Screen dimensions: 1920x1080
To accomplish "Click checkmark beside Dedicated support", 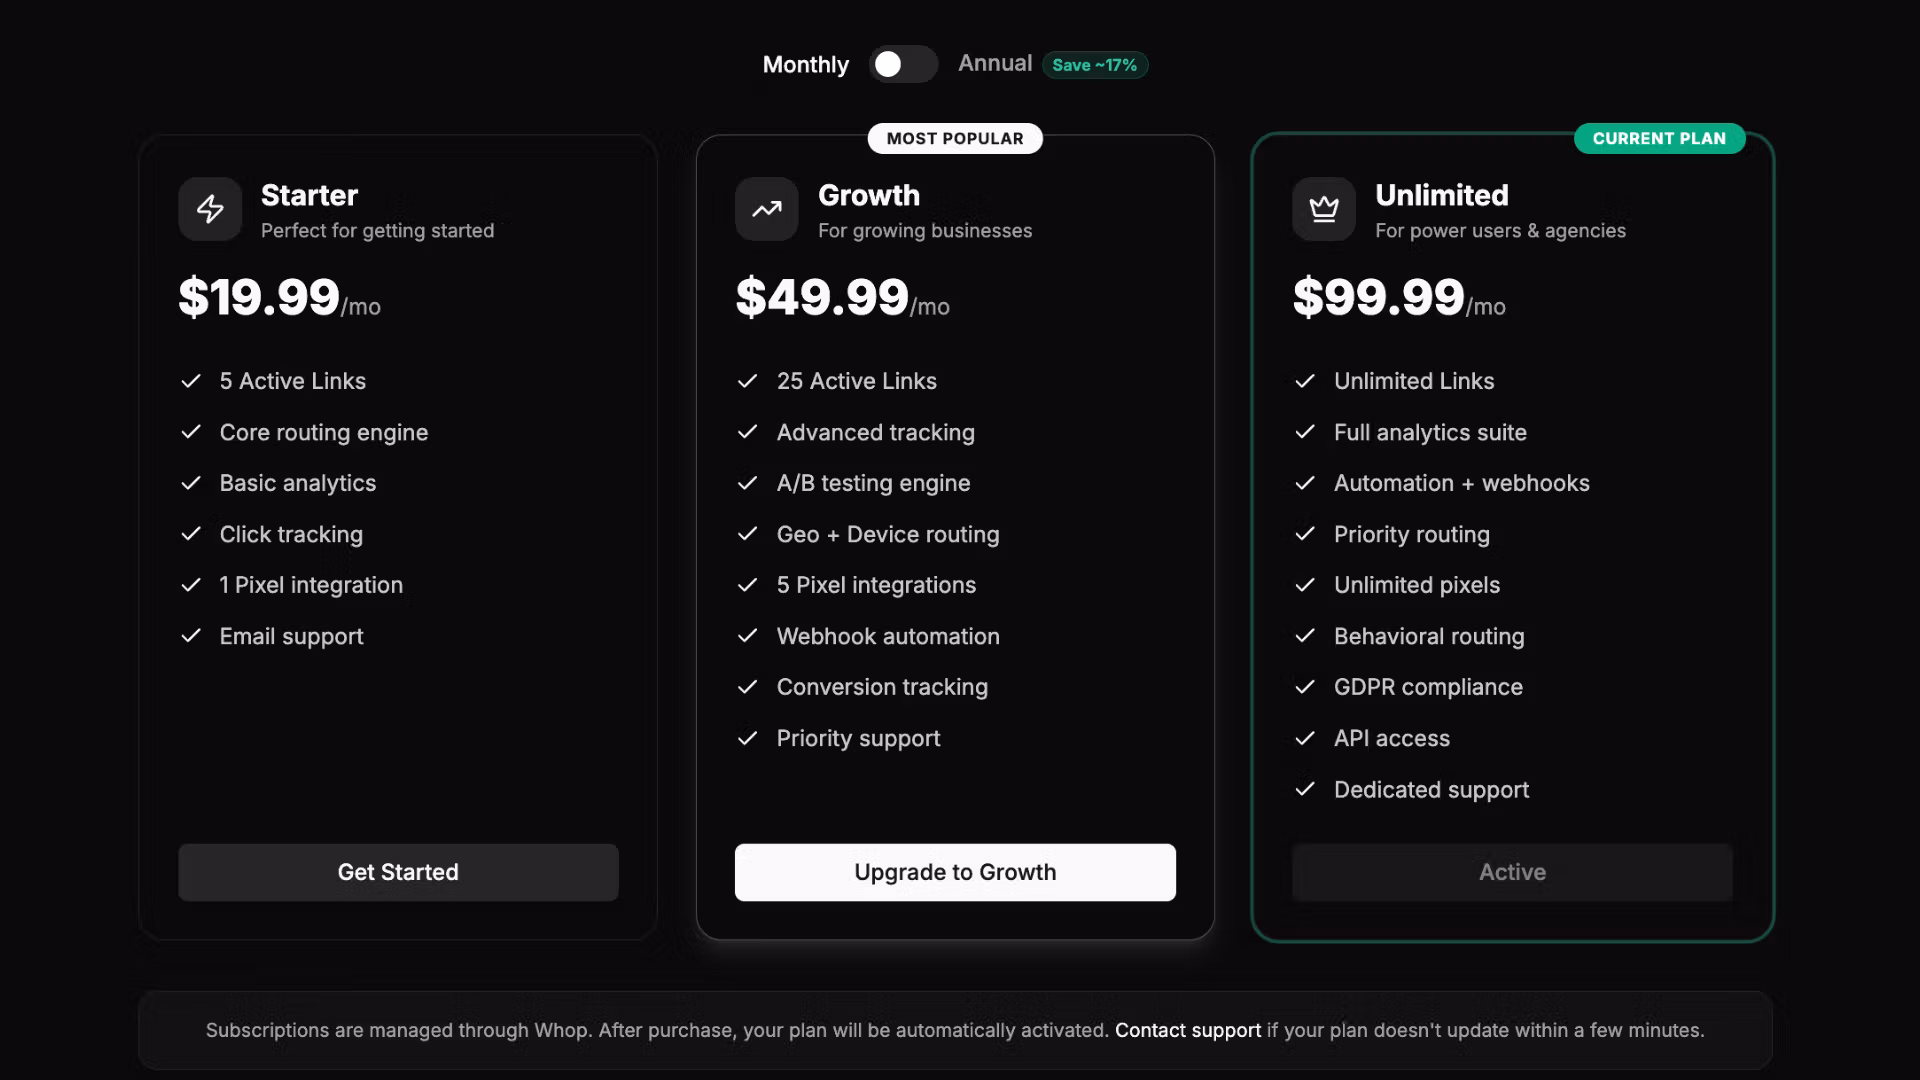I will coord(1305,789).
